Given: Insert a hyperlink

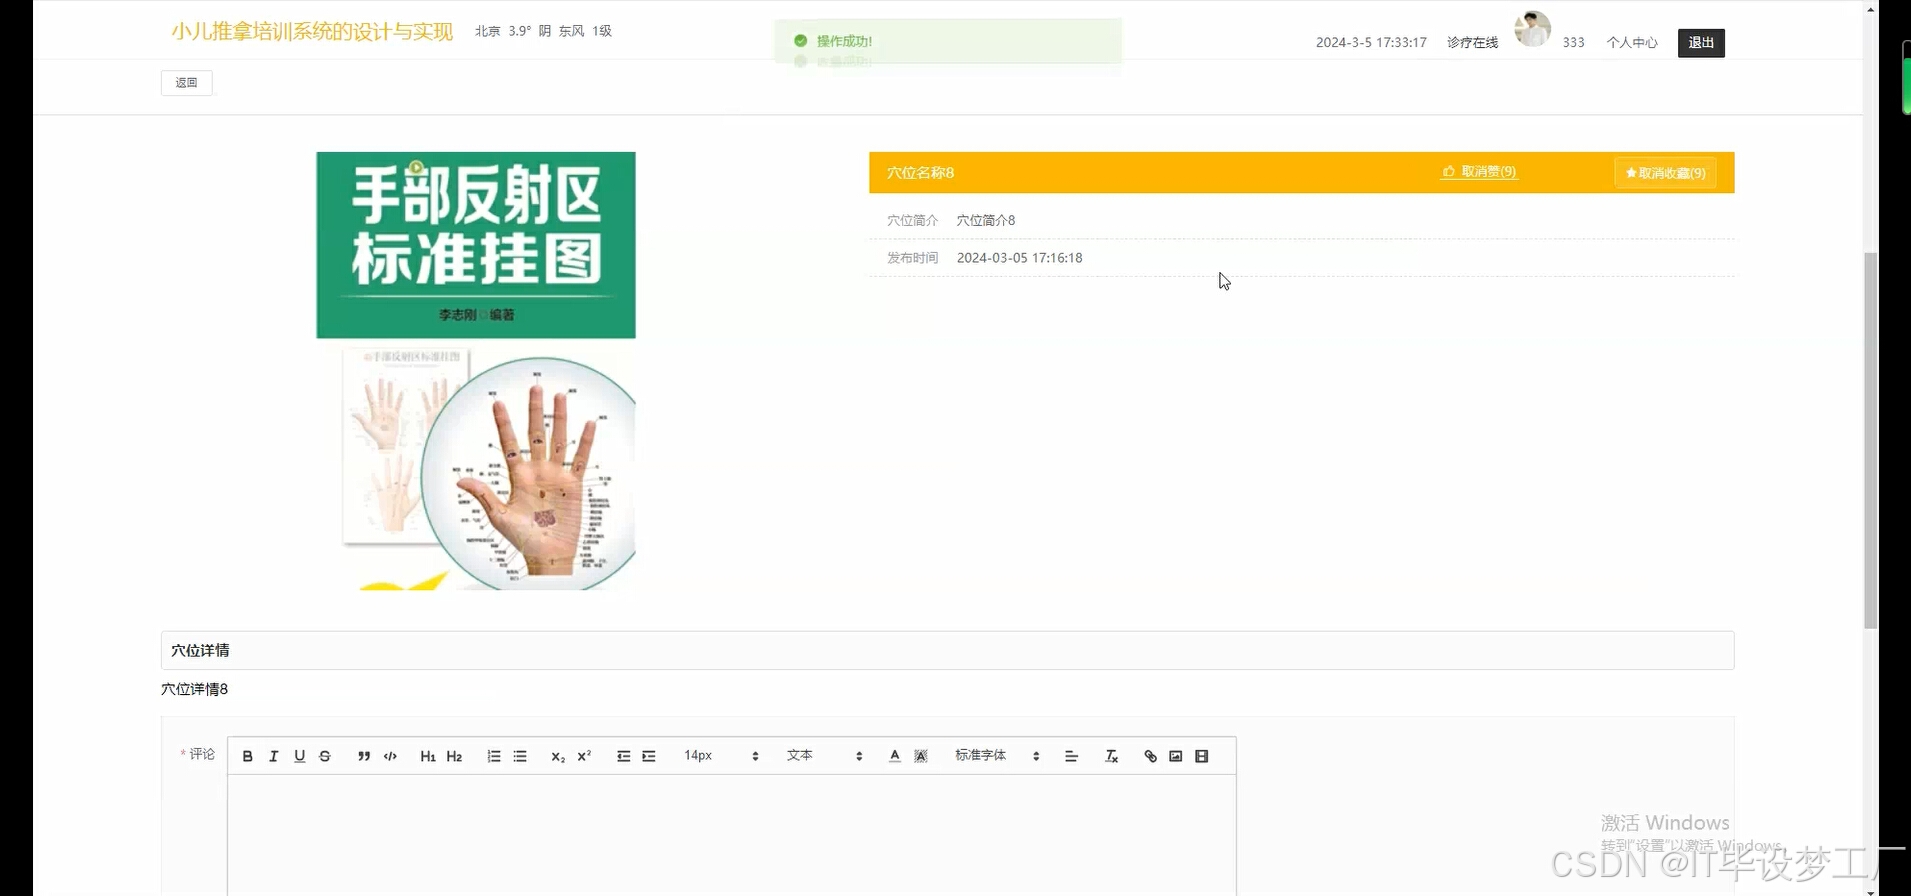Looking at the screenshot, I should coord(1150,756).
